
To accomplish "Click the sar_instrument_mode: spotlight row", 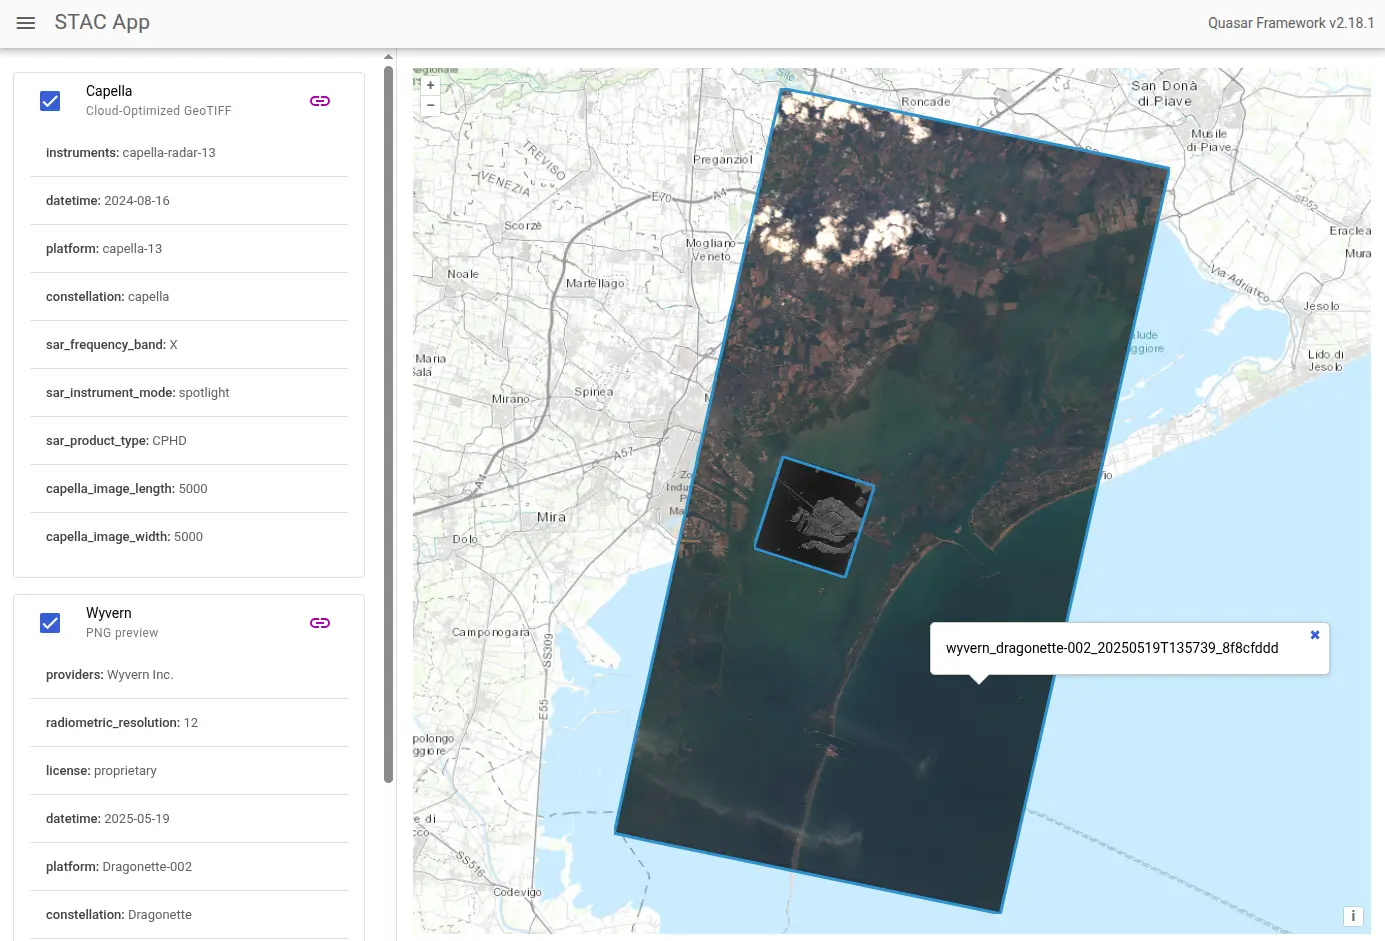I will tap(189, 393).
